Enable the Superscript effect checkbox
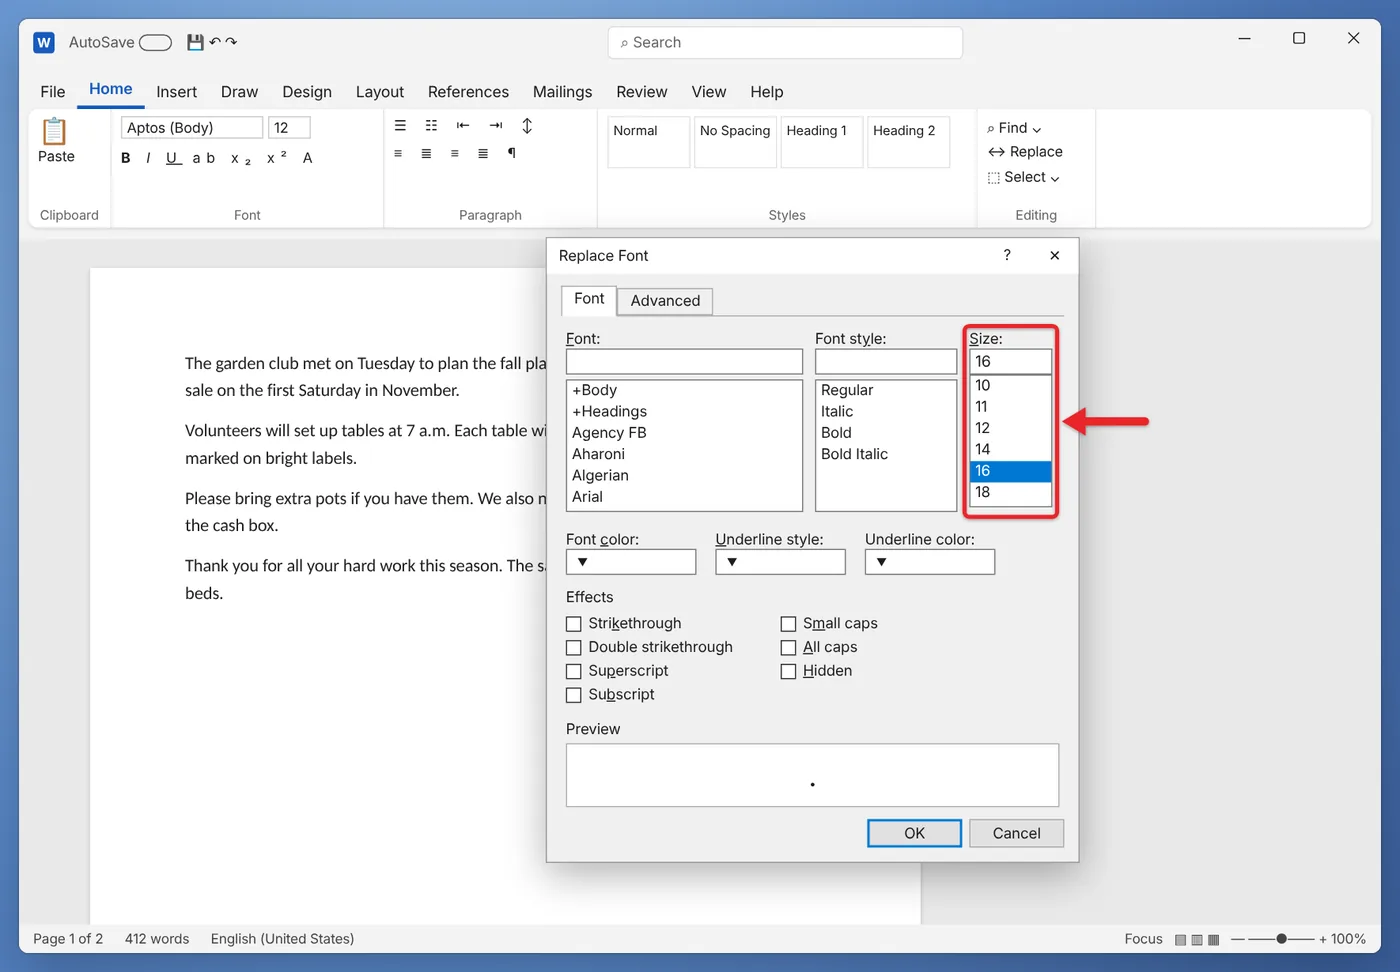 [574, 672]
